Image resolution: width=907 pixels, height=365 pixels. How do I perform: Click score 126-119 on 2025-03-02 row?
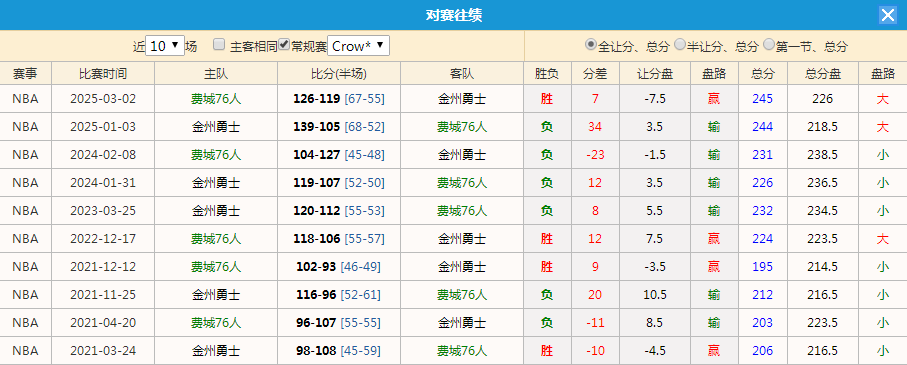pyautogui.click(x=316, y=99)
